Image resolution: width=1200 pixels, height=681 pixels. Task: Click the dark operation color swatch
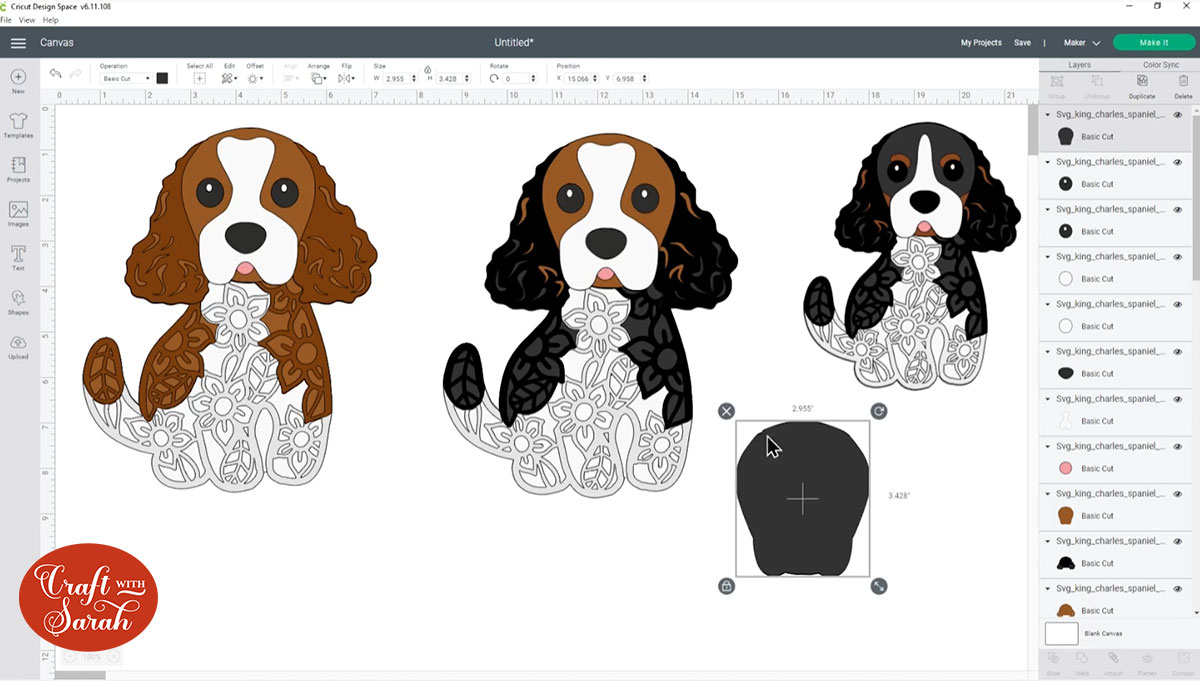(162, 78)
